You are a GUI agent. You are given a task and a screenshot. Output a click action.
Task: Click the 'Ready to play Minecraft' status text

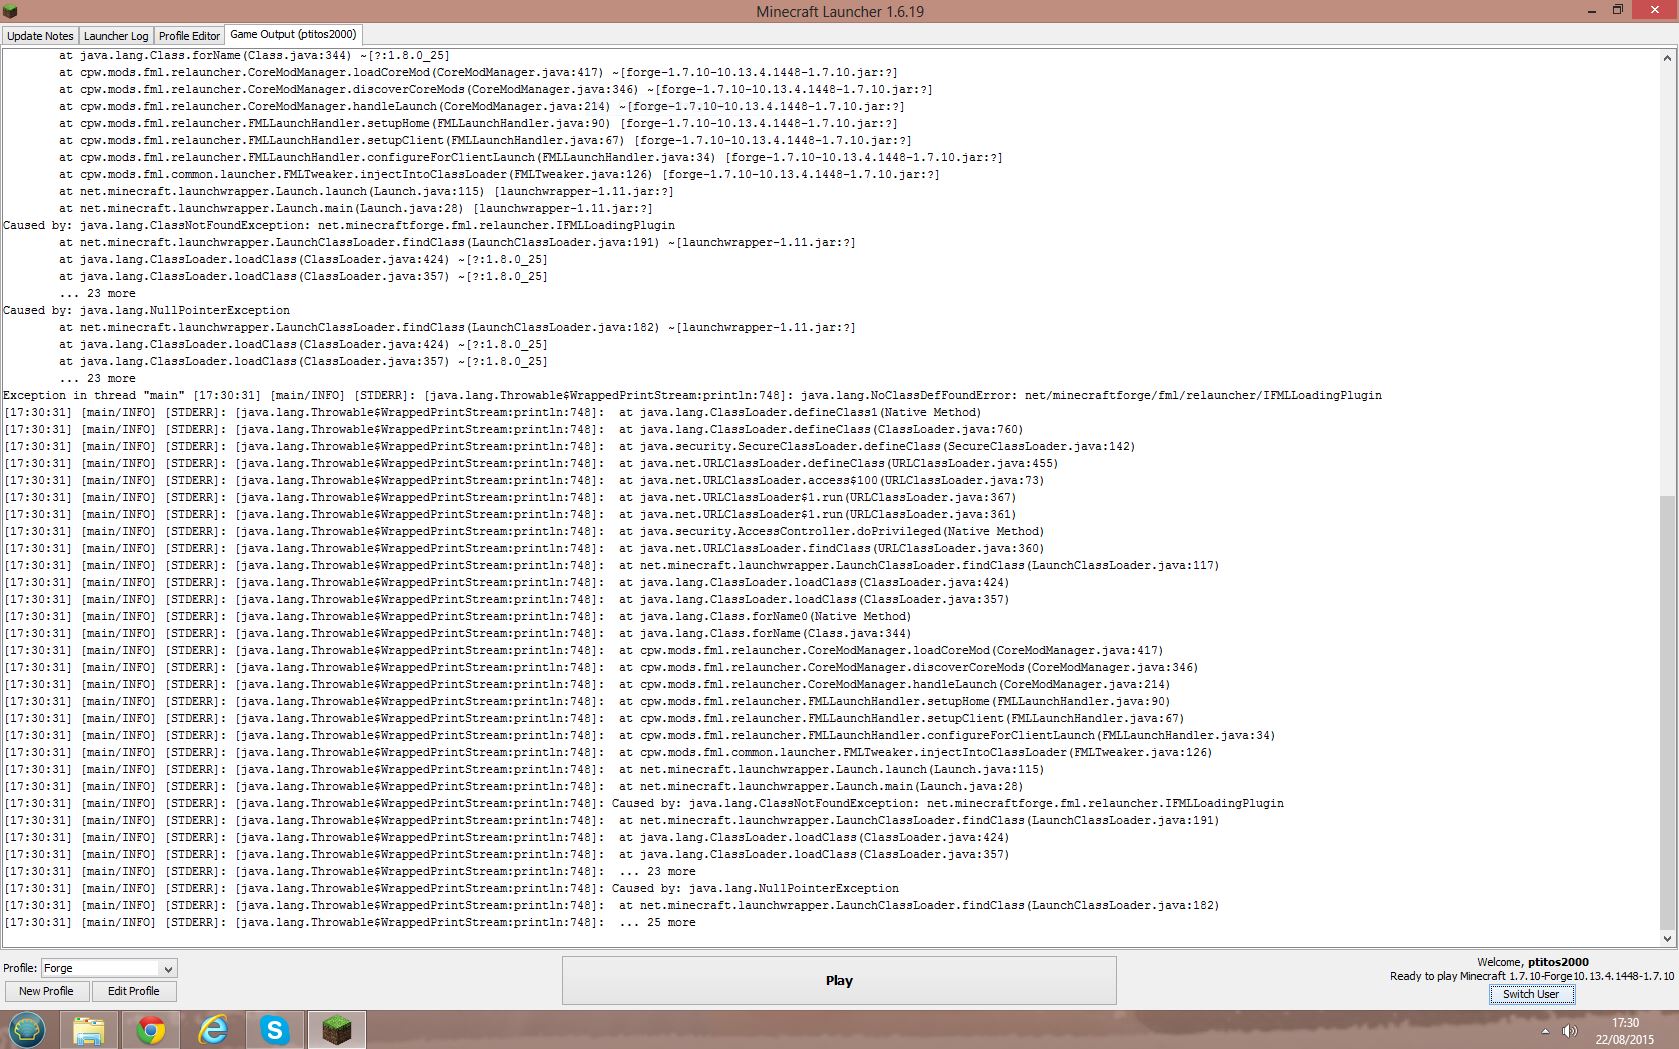(1531, 976)
